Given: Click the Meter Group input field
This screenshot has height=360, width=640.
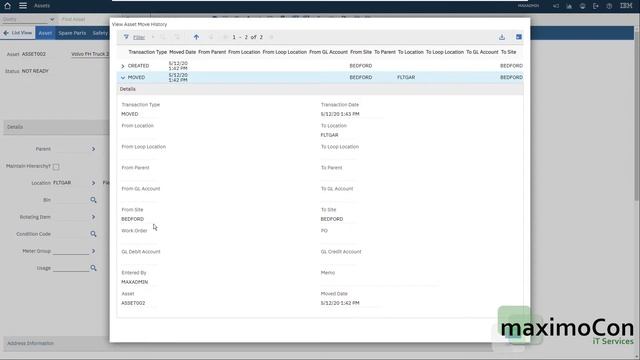Looking at the screenshot, I should (71, 251).
